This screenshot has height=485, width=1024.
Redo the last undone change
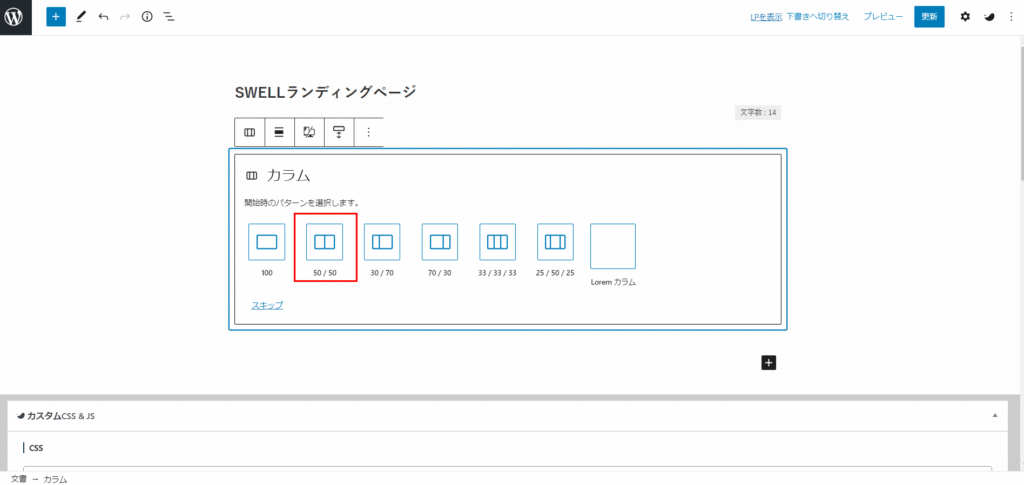[125, 17]
